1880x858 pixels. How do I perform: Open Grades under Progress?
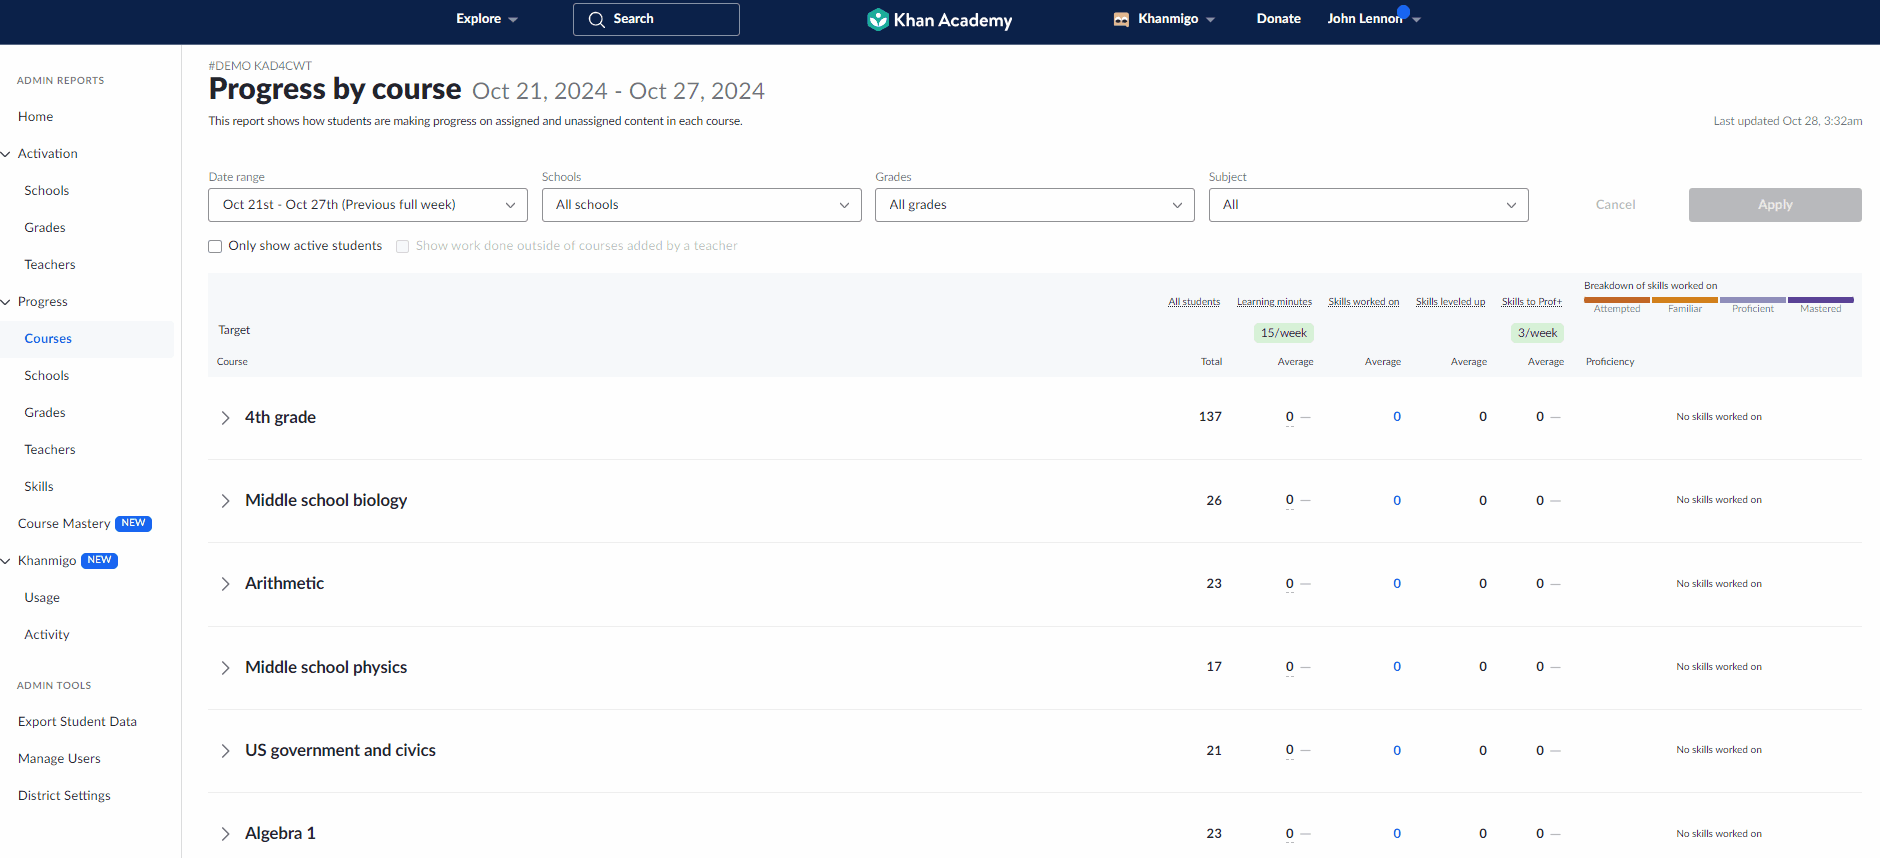click(x=45, y=413)
